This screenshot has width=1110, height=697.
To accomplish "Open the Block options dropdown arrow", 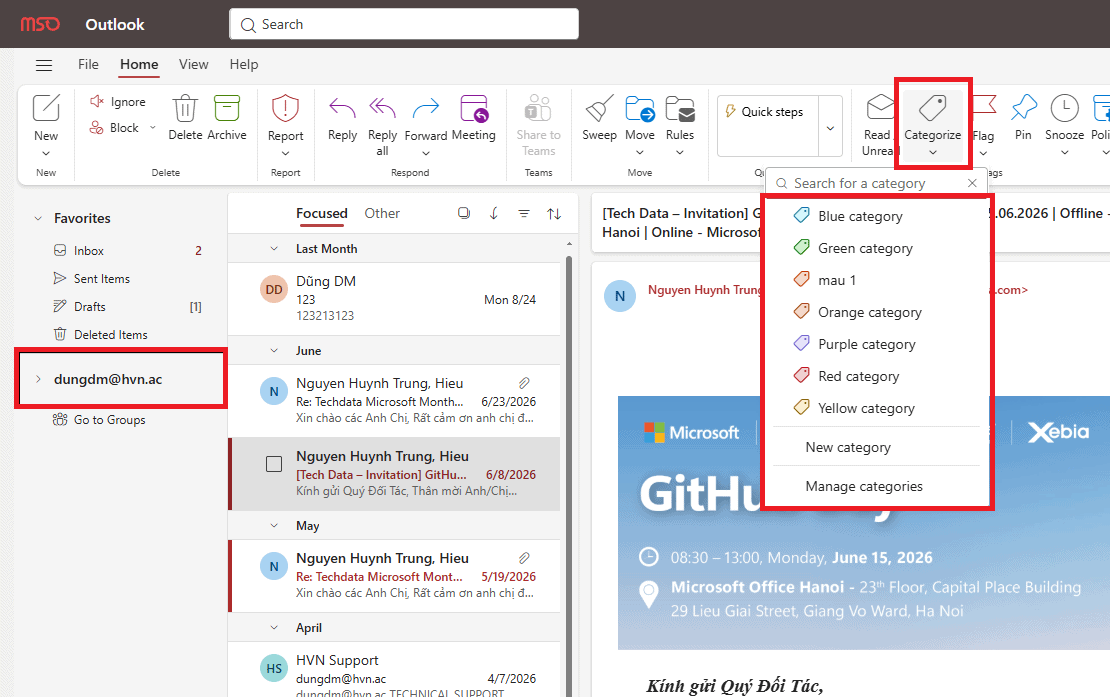I will pos(152,127).
